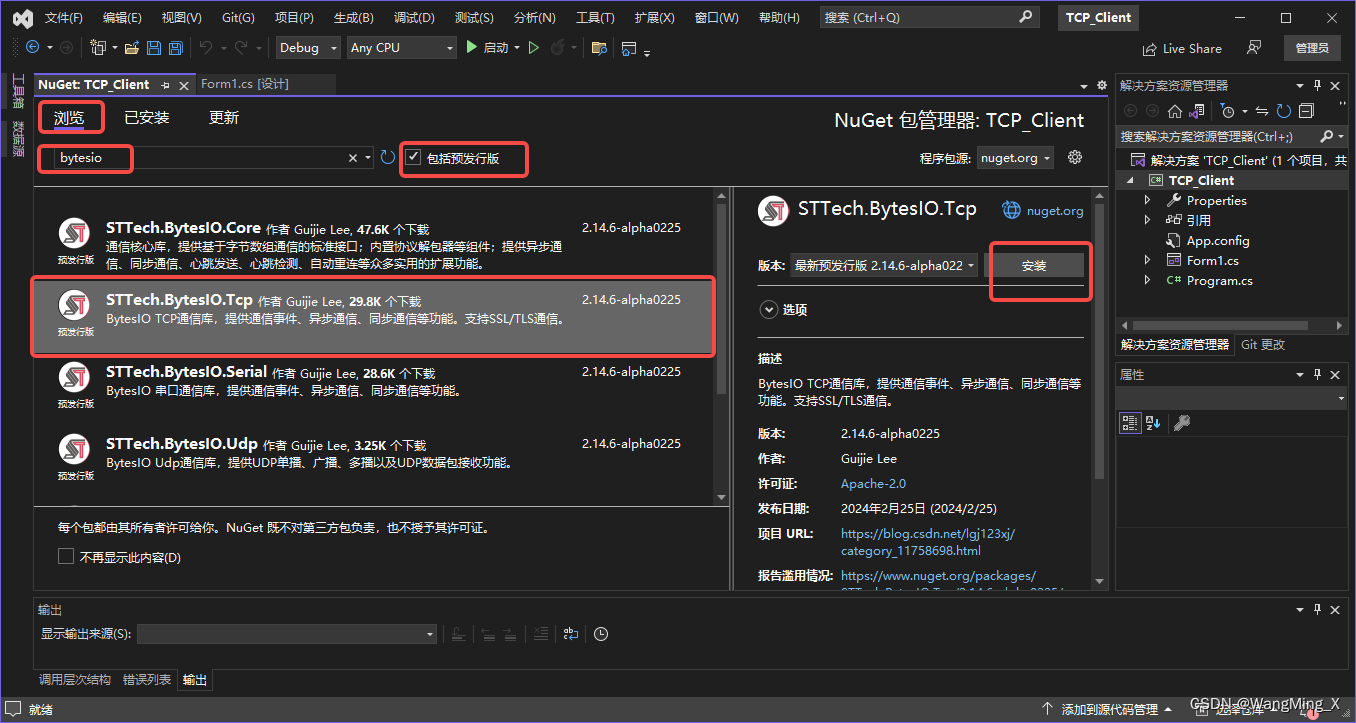Click the find in files icon
The width and height of the screenshot is (1356, 723).
599,47
